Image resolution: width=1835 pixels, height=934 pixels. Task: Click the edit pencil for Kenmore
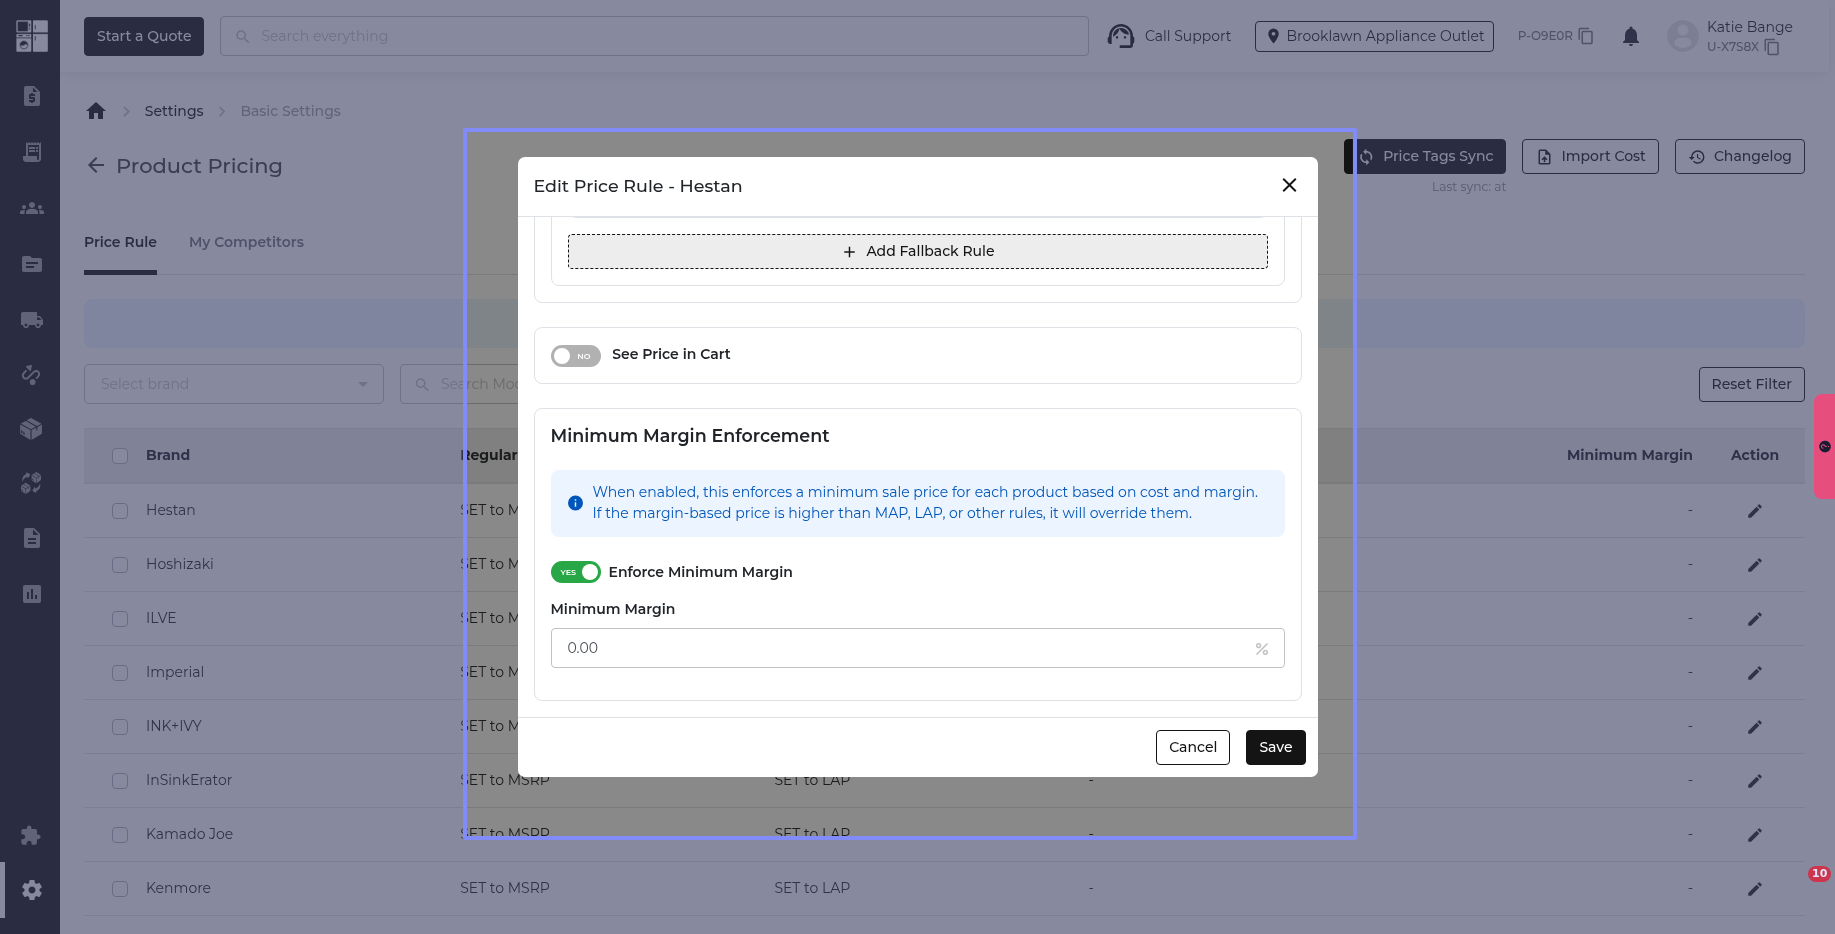click(x=1754, y=888)
